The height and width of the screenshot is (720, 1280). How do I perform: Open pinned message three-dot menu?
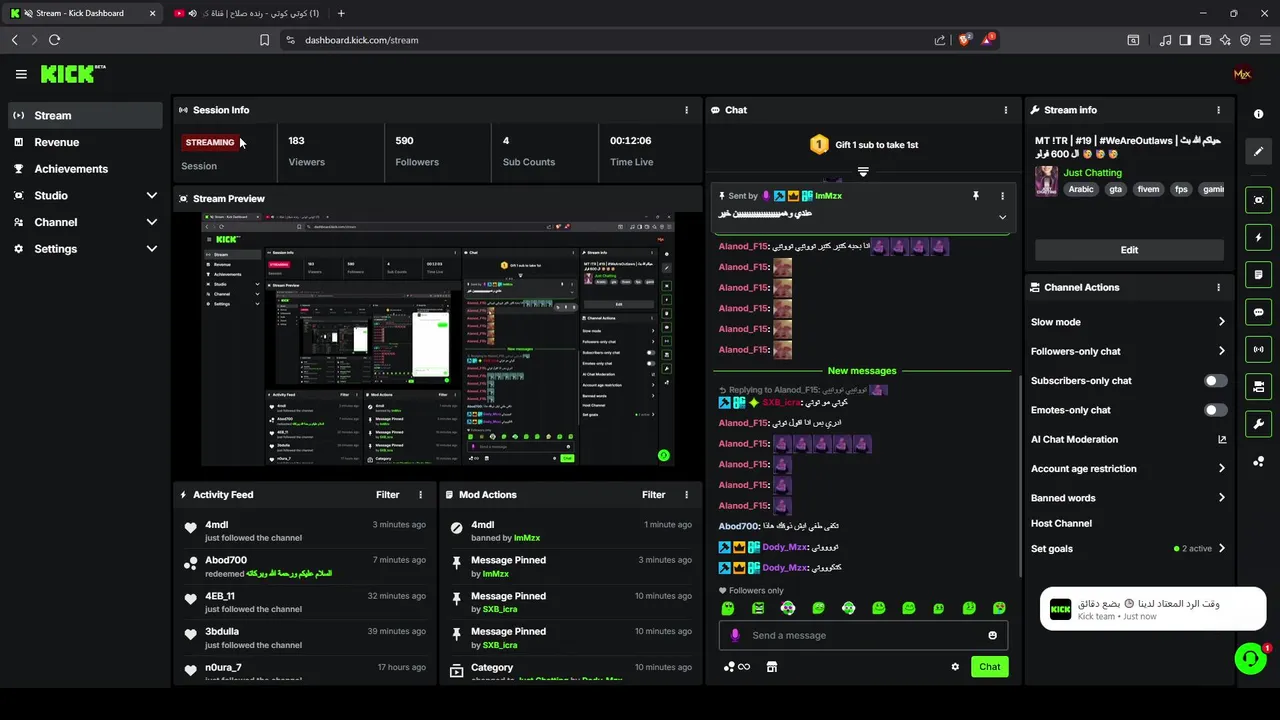1002,196
